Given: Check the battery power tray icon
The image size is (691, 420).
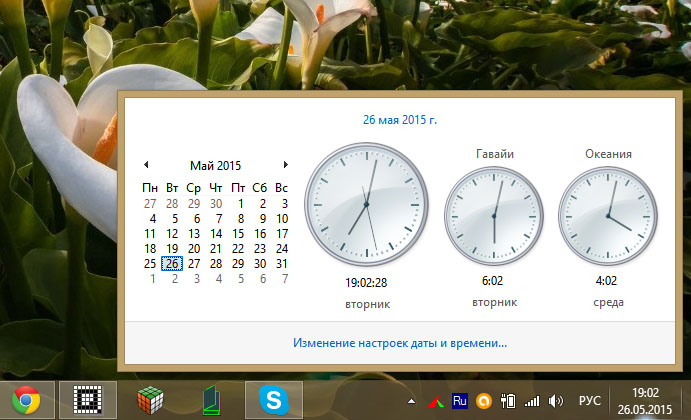Looking at the screenshot, I should 508,401.
